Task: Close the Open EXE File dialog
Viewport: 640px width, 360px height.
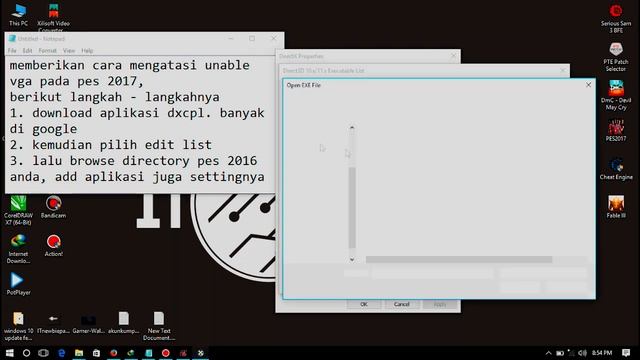Action: pyautogui.click(x=588, y=85)
